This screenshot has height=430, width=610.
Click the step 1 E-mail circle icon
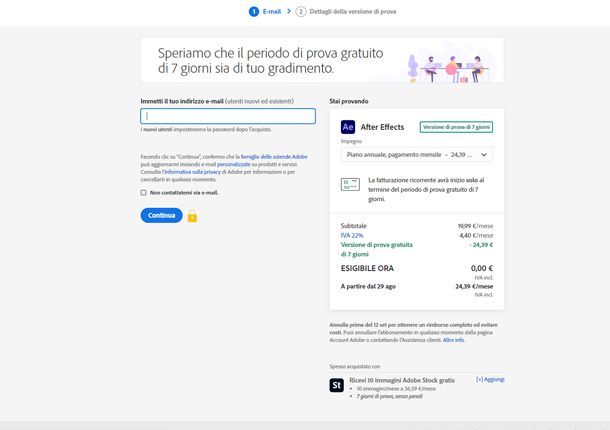pyautogui.click(x=254, y=12)
